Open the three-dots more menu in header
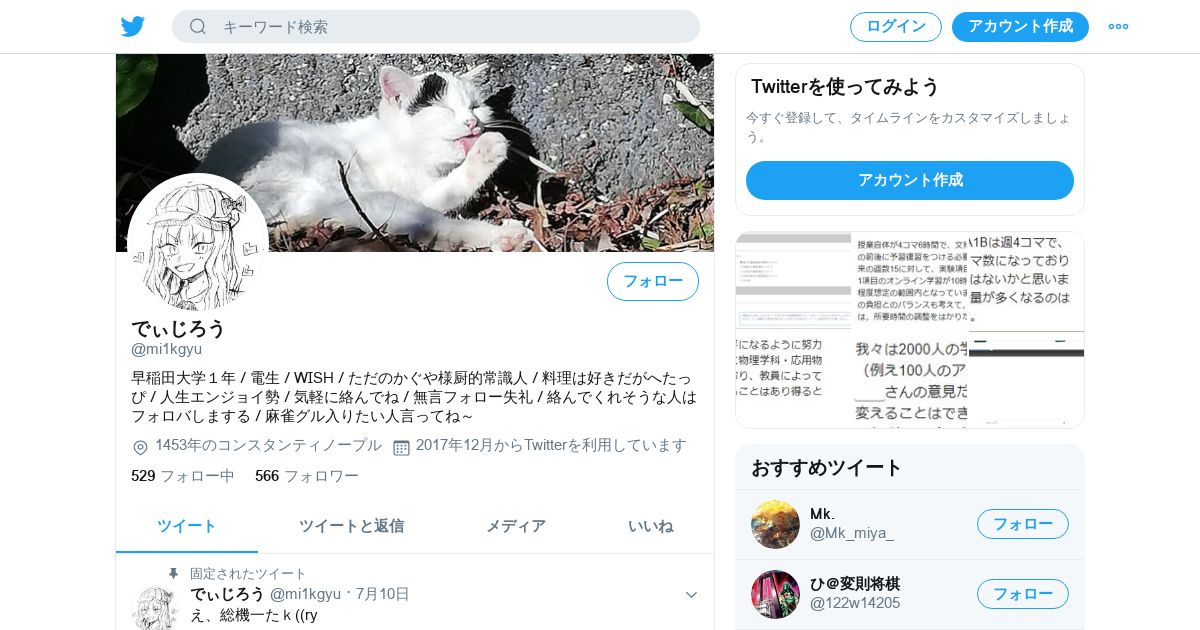 click(1118, 27)
